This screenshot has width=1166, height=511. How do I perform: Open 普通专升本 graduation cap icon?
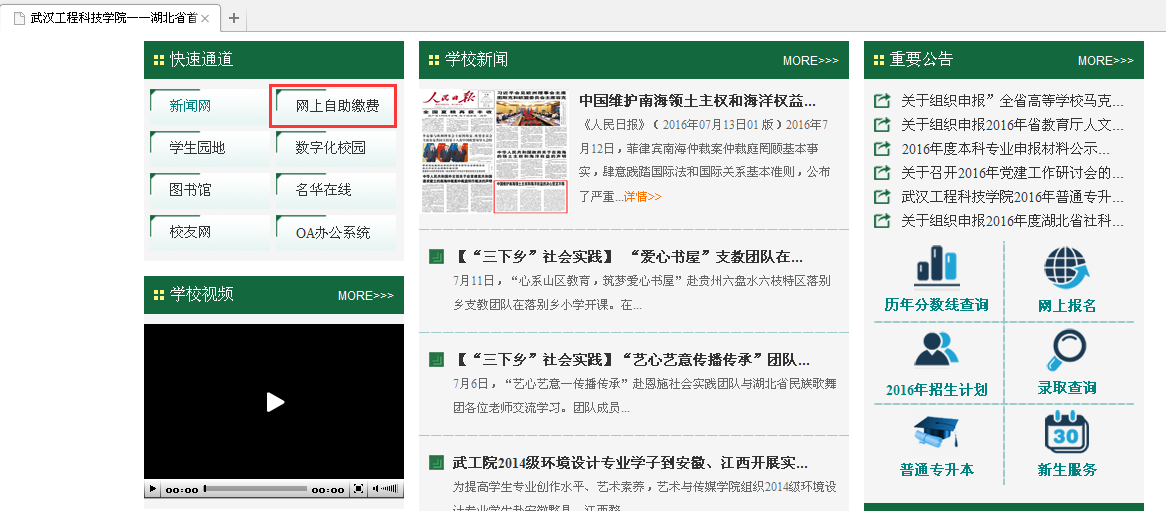click(x=936, y=432)
